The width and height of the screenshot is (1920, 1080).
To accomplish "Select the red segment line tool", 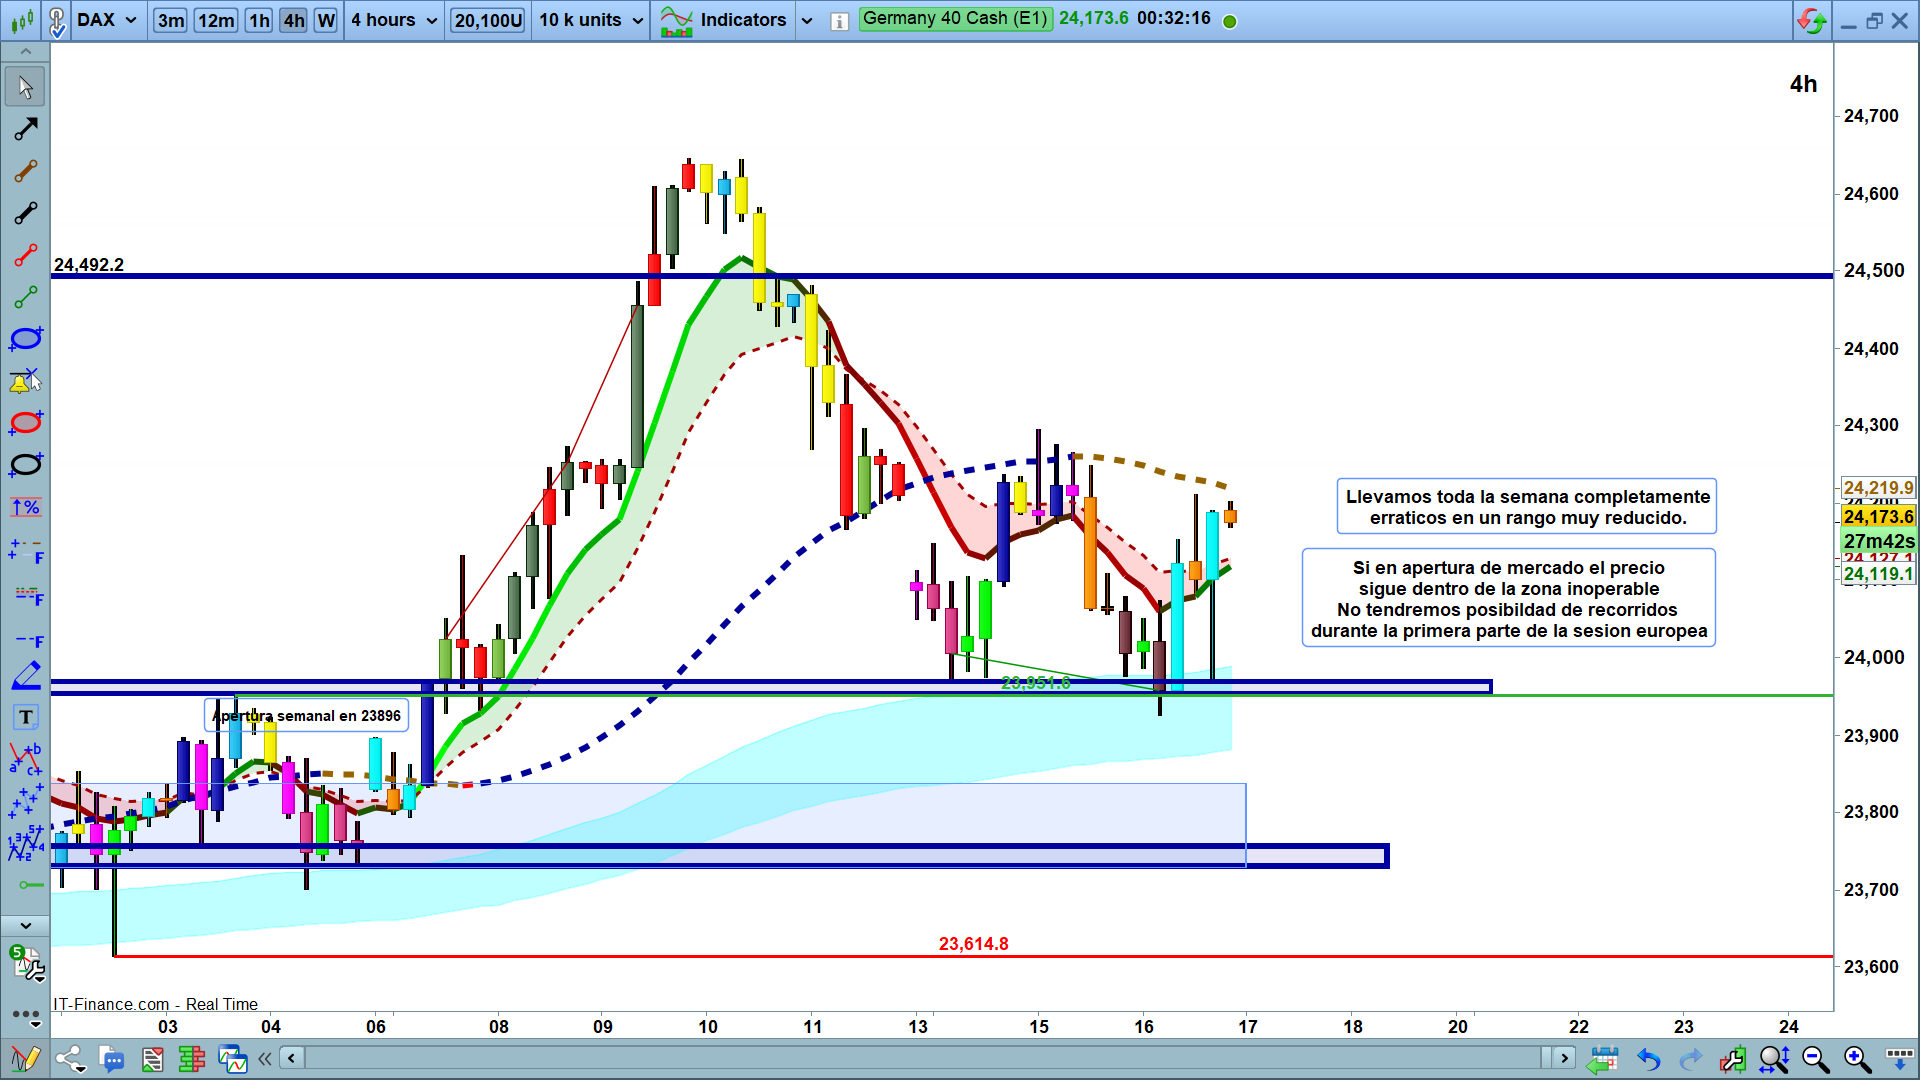I will [25, 255].
